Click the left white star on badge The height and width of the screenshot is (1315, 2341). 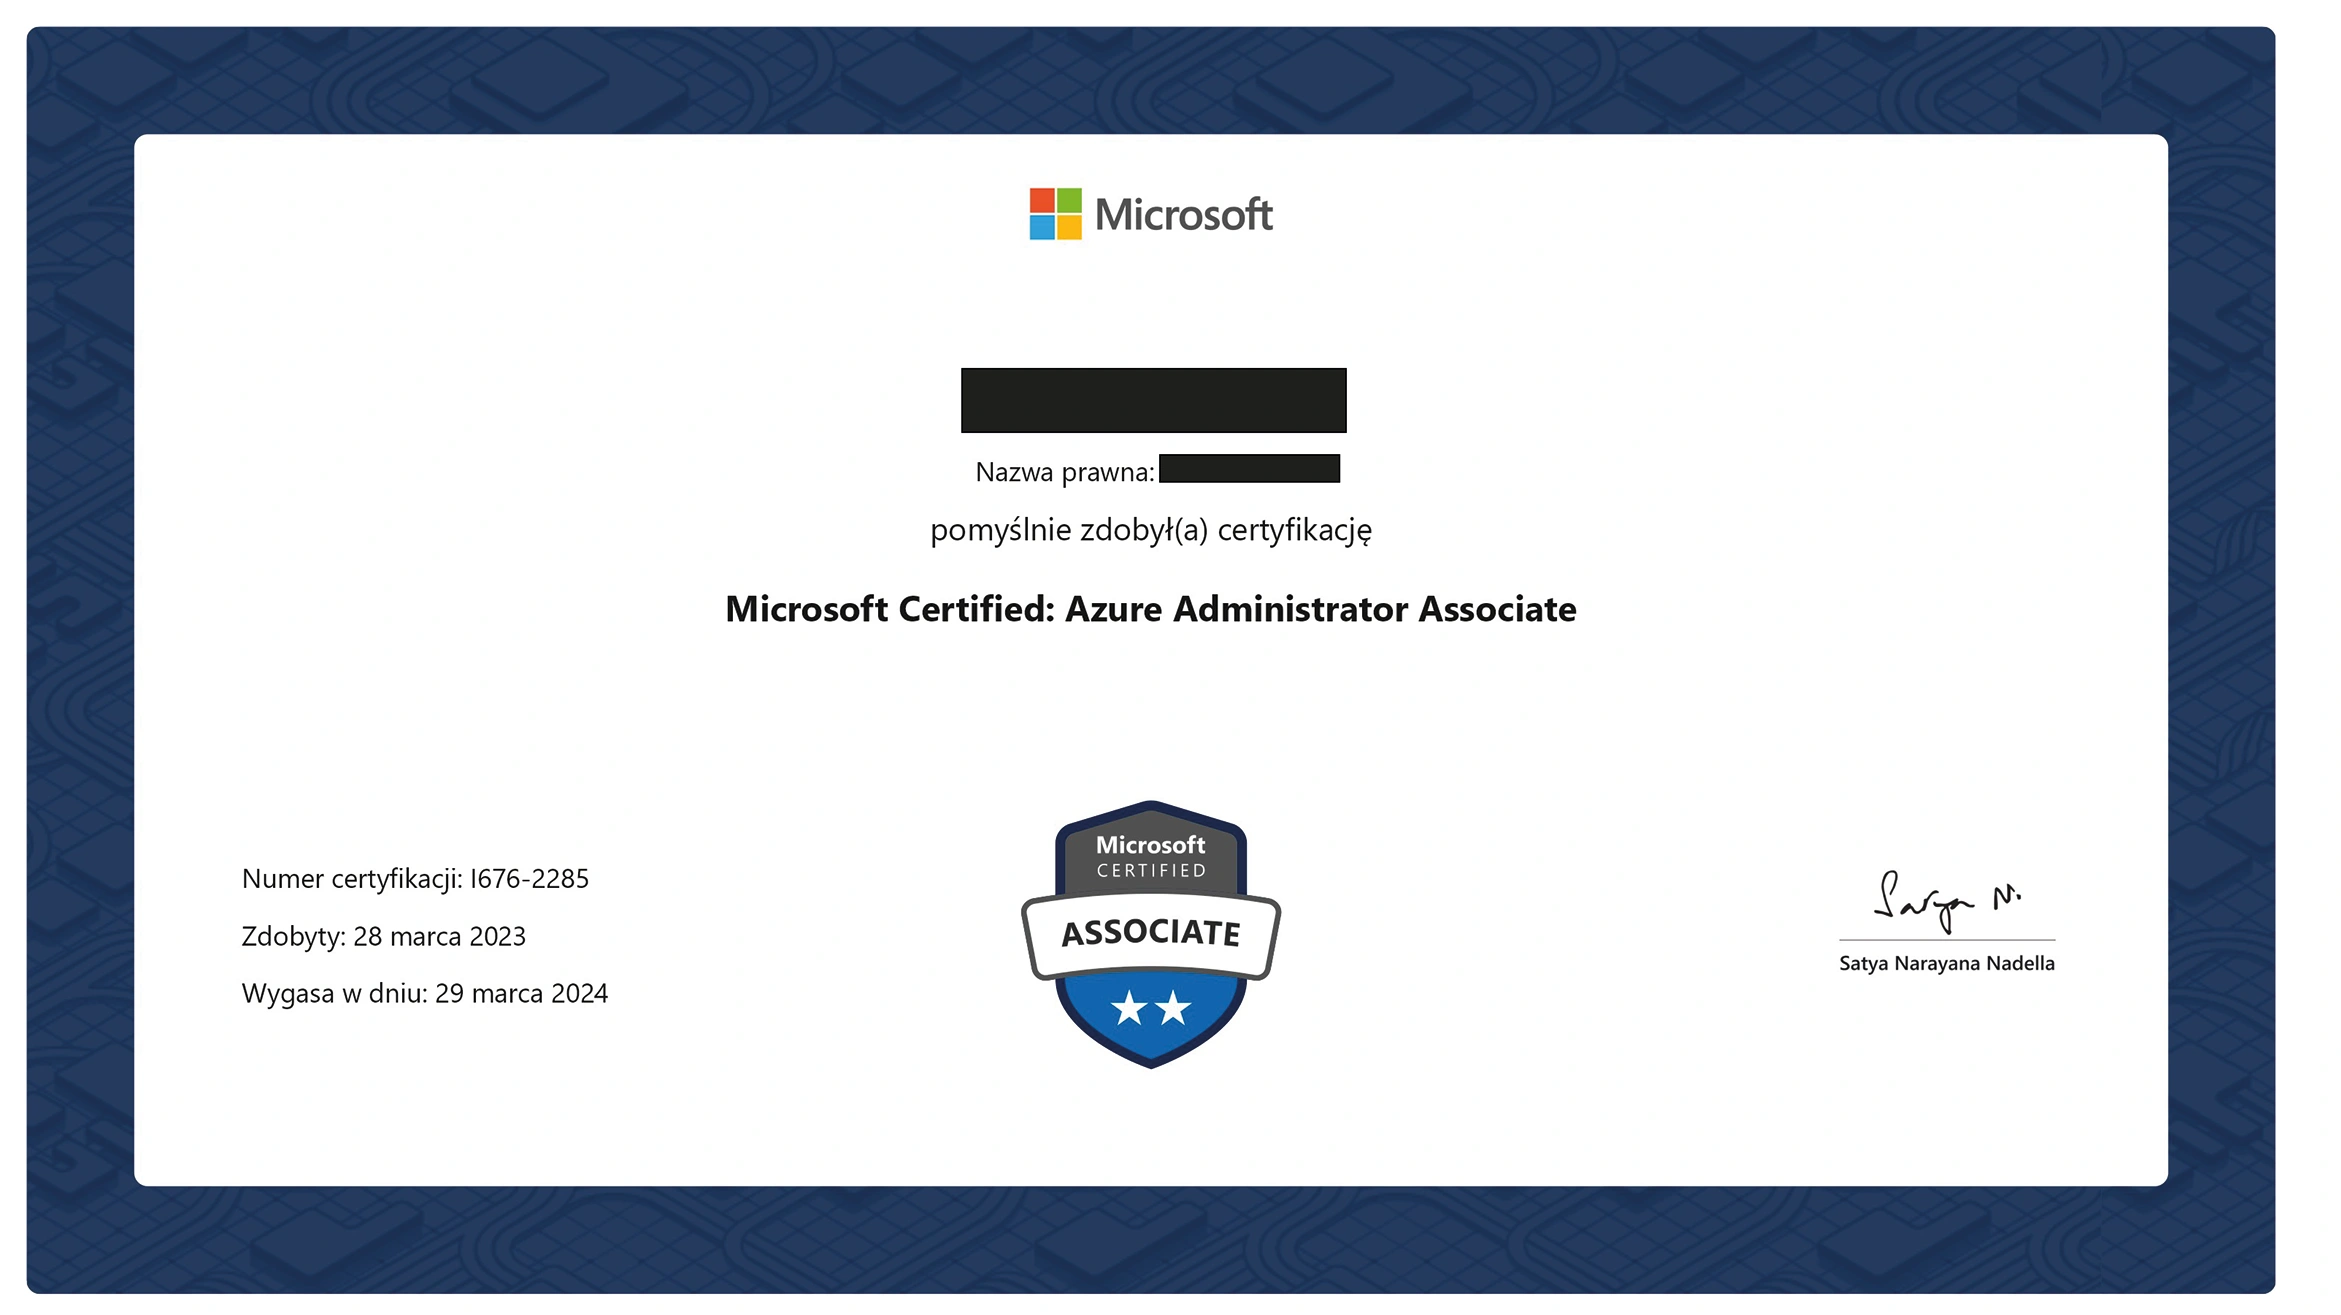pos(1129,1008)
